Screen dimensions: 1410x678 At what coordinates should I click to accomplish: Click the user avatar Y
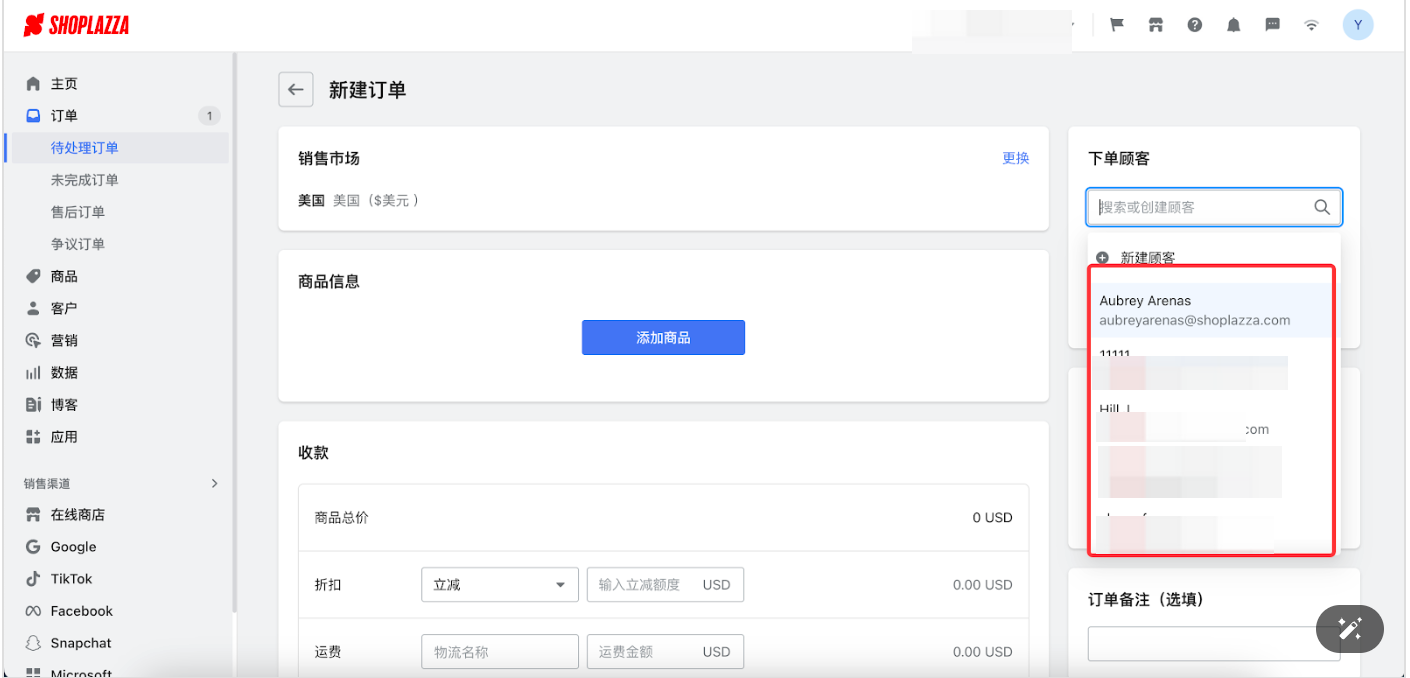pos(1357,25)
